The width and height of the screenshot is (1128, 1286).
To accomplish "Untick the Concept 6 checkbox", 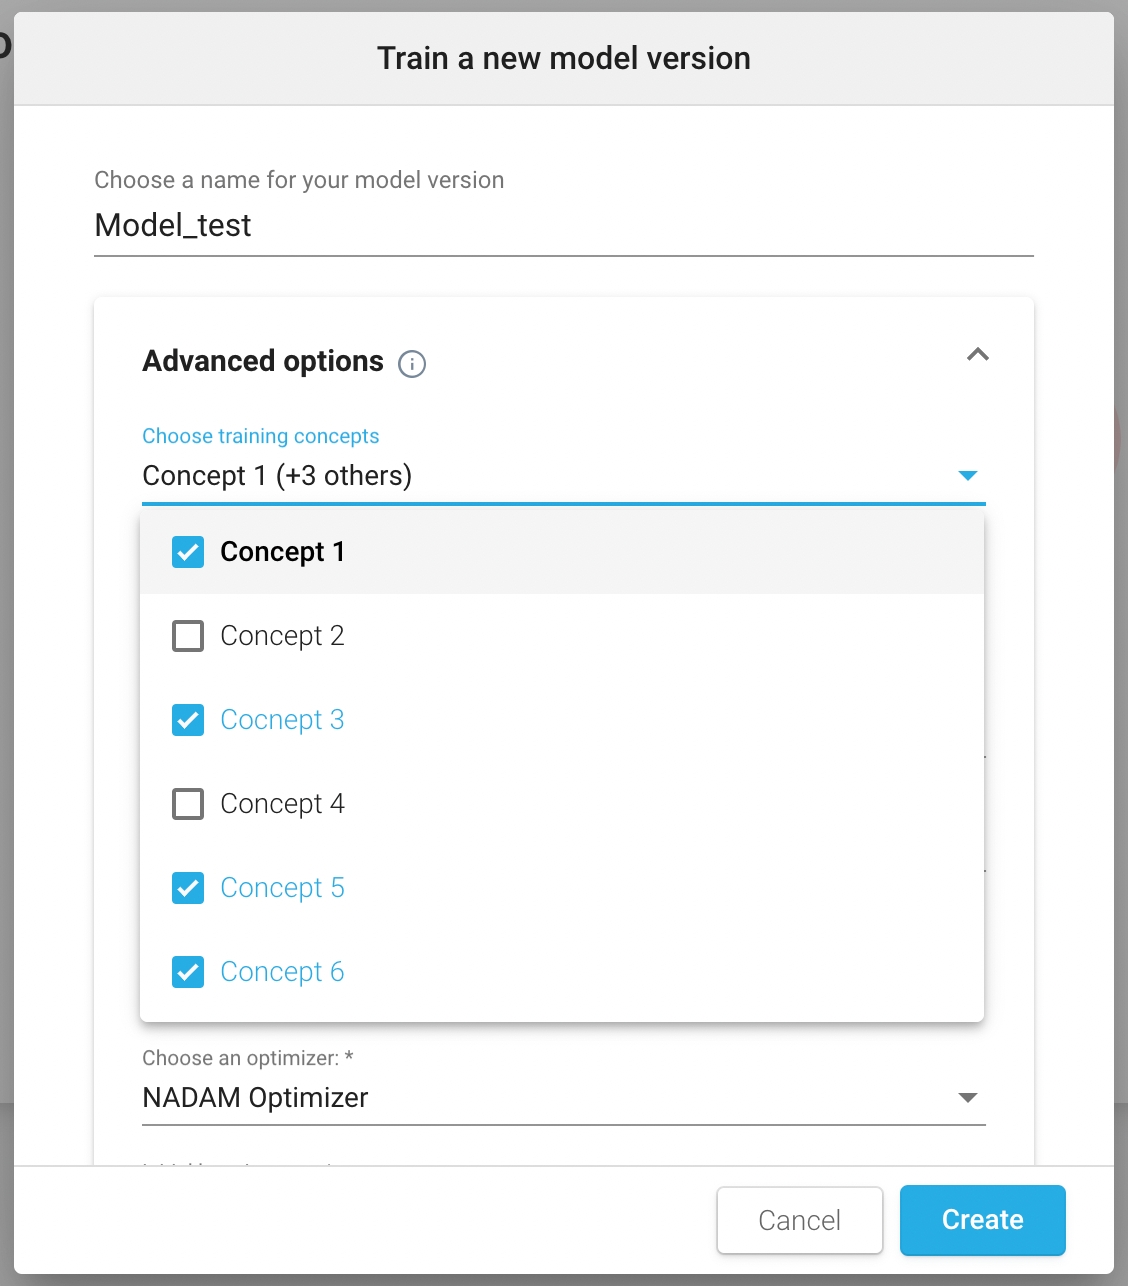I will click(188, 972).
